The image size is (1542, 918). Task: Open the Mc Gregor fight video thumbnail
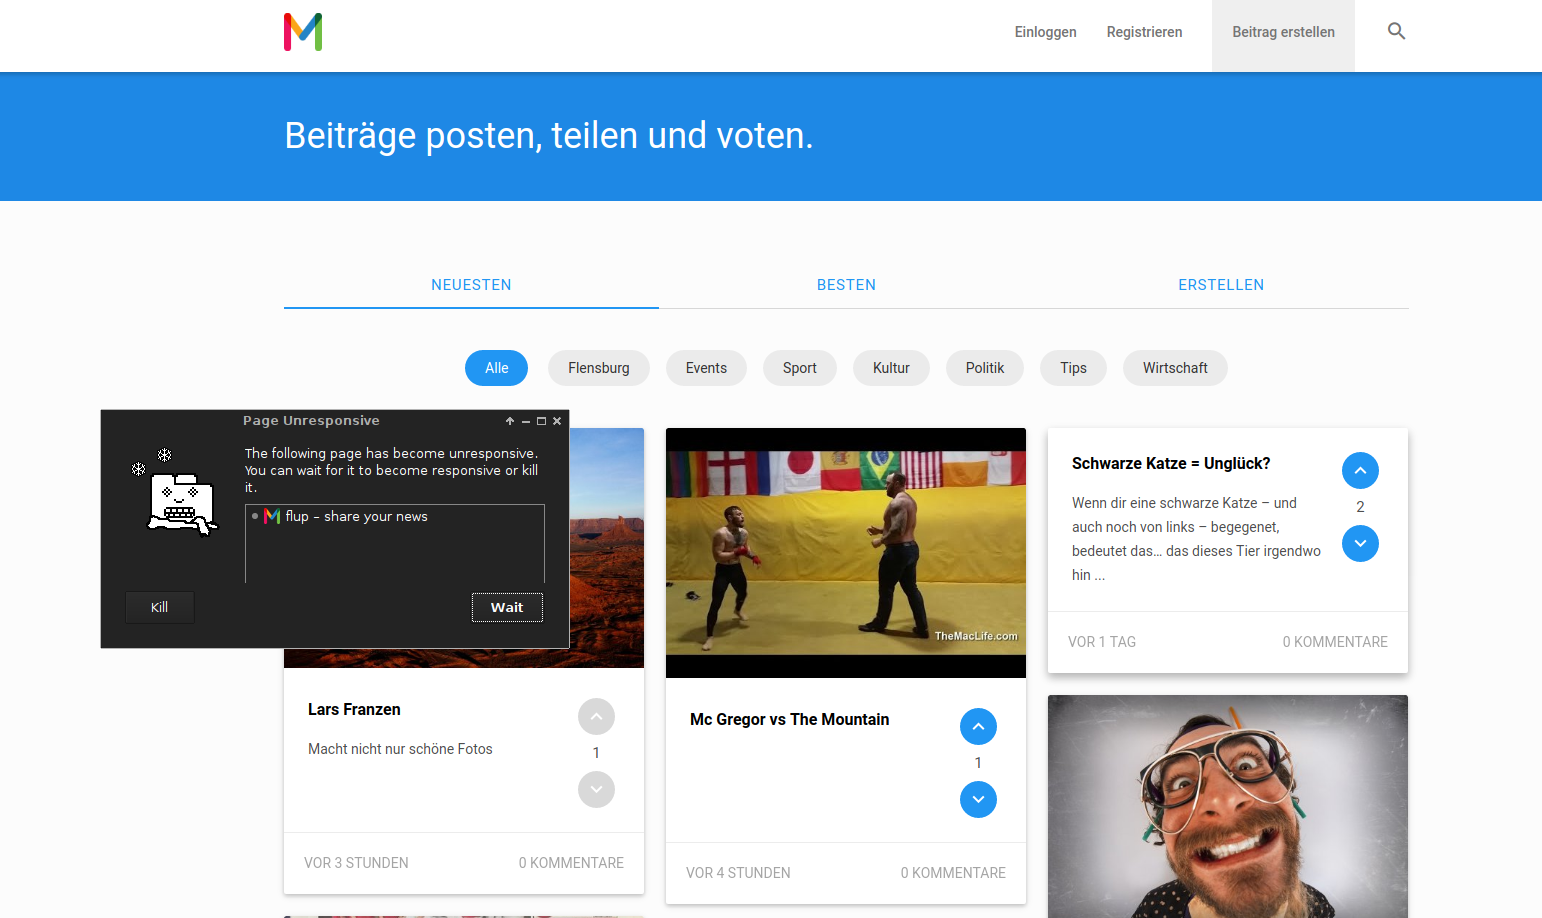[845, 552]
